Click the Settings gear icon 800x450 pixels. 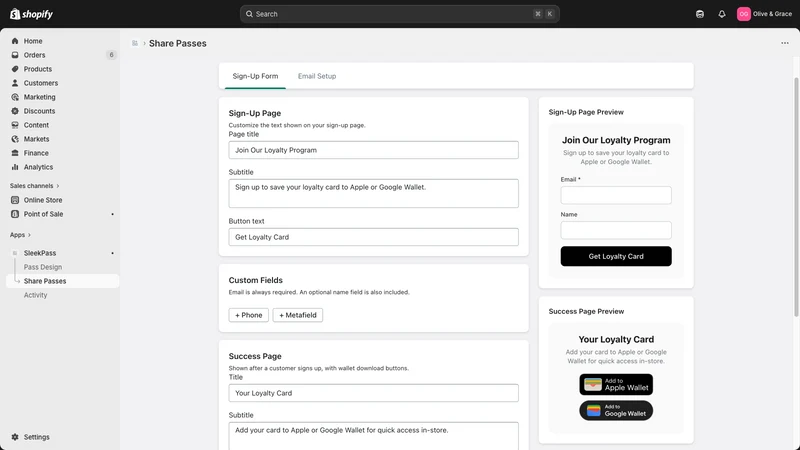pos(15,437)
